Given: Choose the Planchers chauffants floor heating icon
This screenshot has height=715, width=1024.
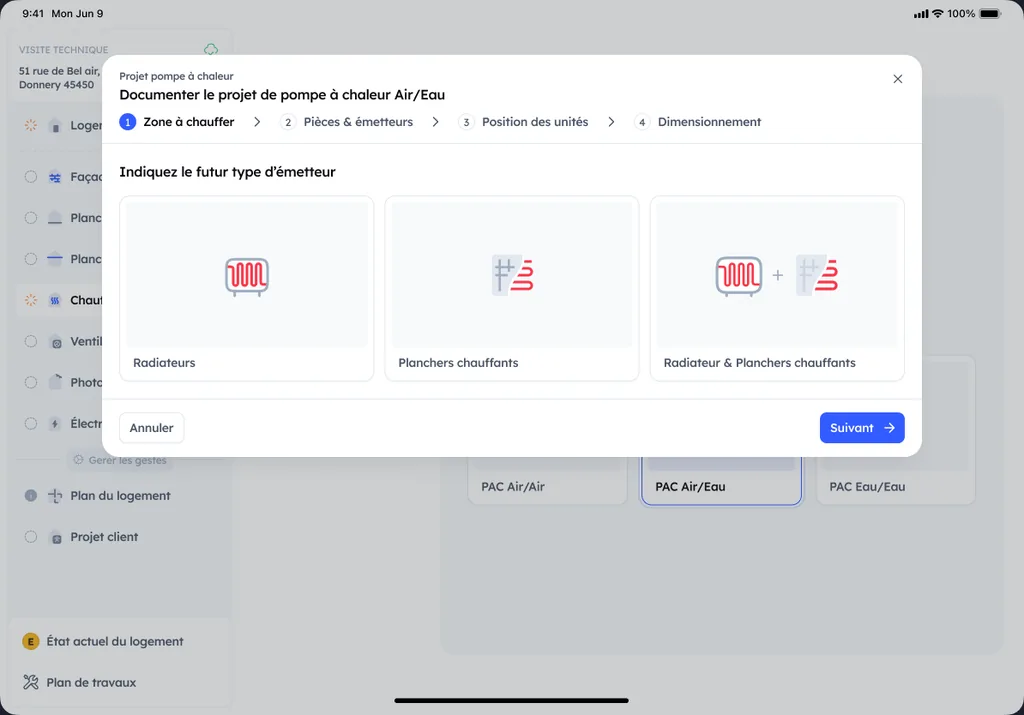Looking at the screenshot, I should [x=513, y=275].
